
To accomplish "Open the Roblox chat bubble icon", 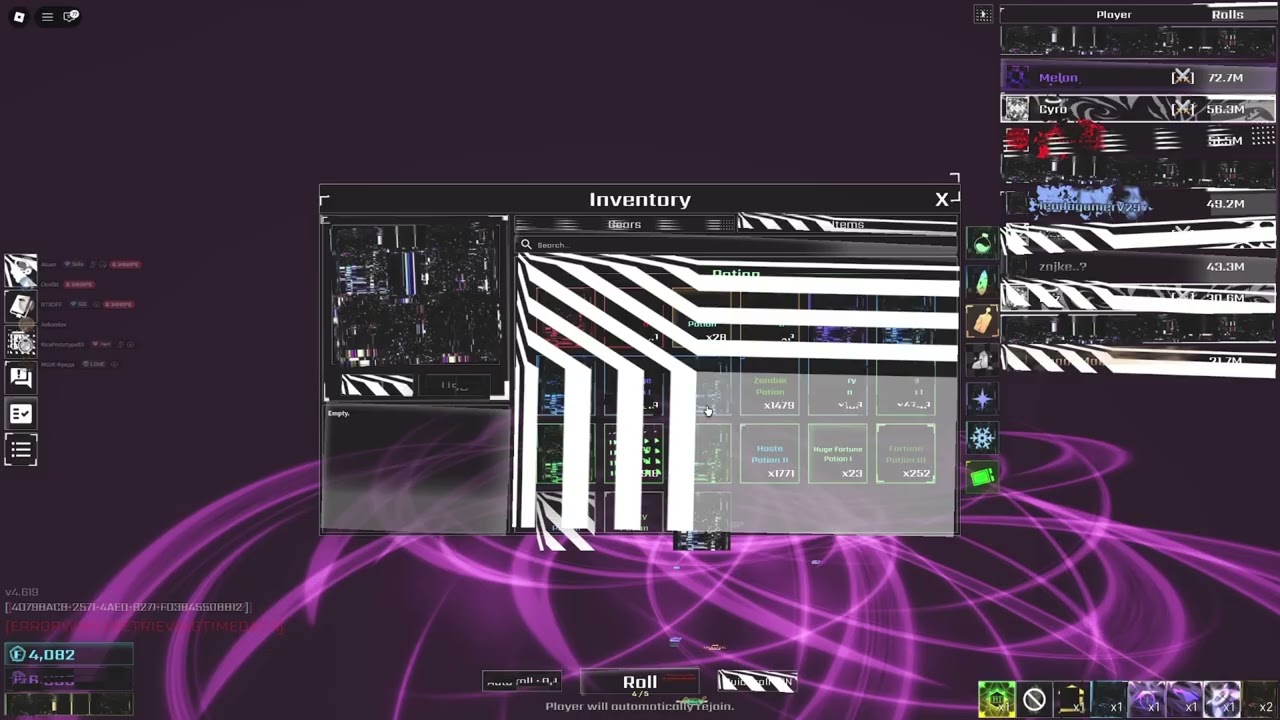I will [x=71, y=16].
